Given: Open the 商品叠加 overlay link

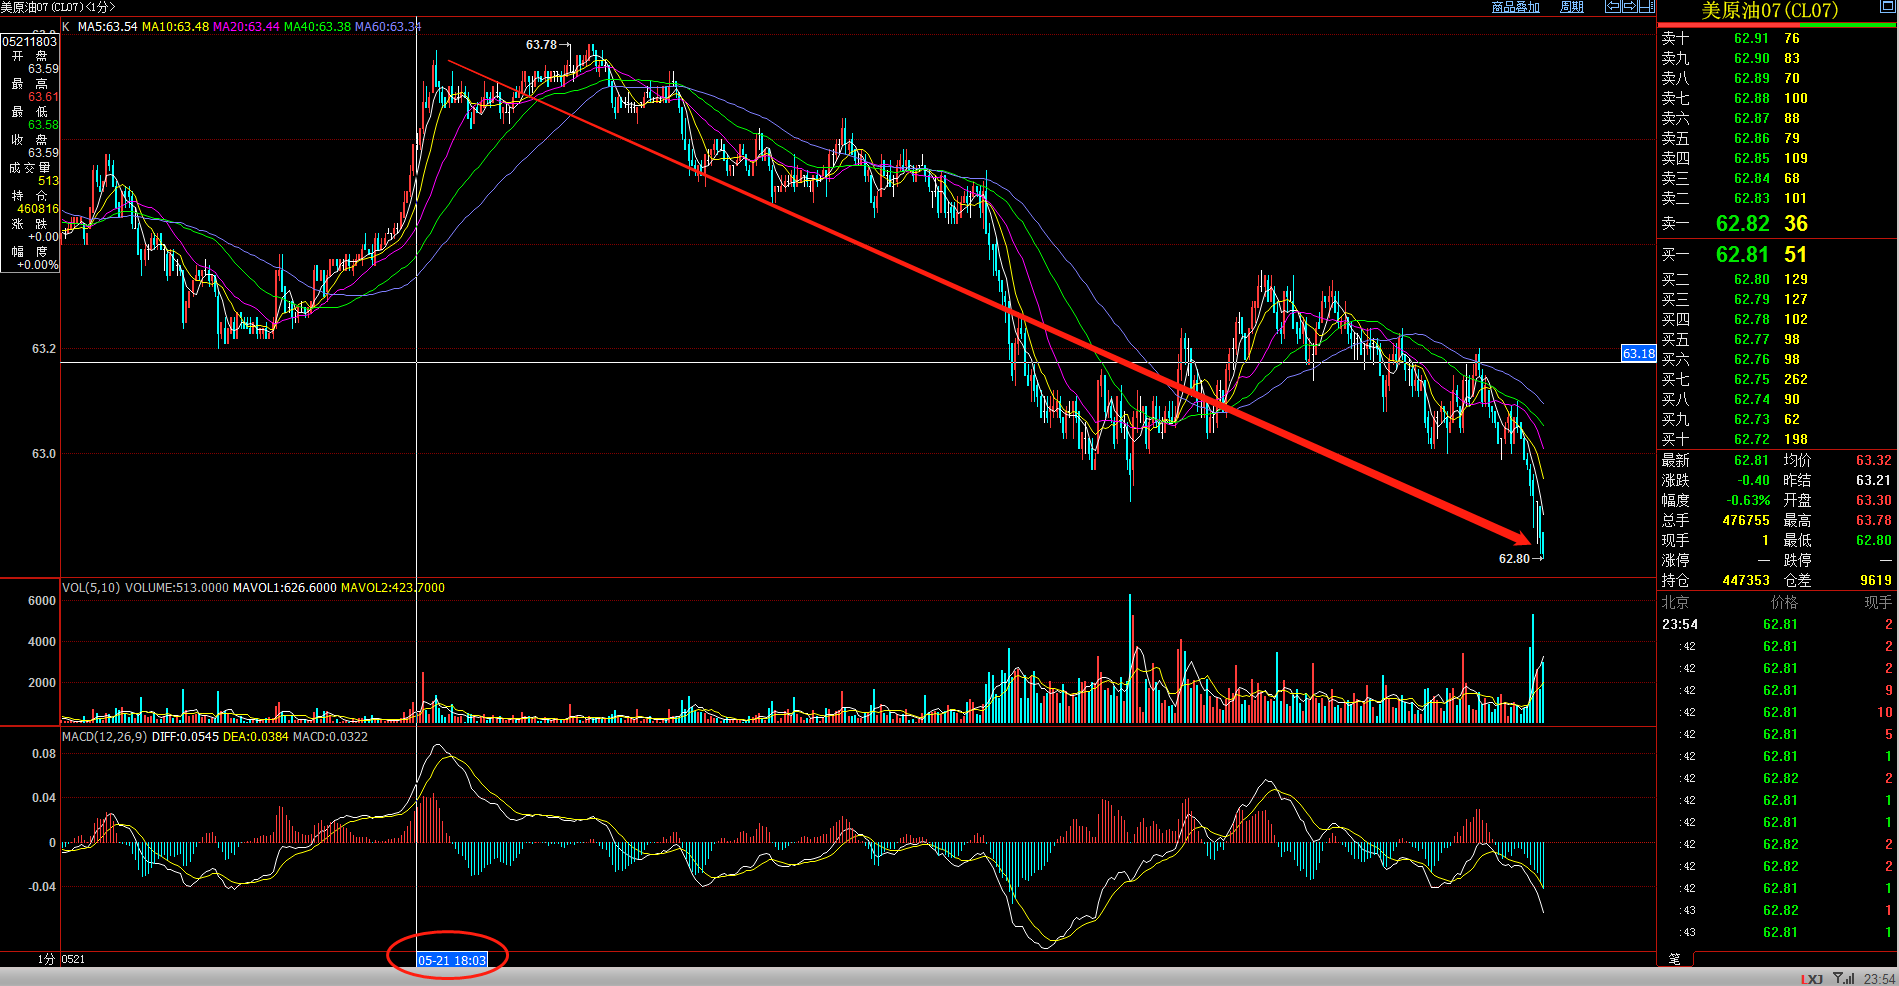Looking at the screenshot, I should (x=1515, y=7).
